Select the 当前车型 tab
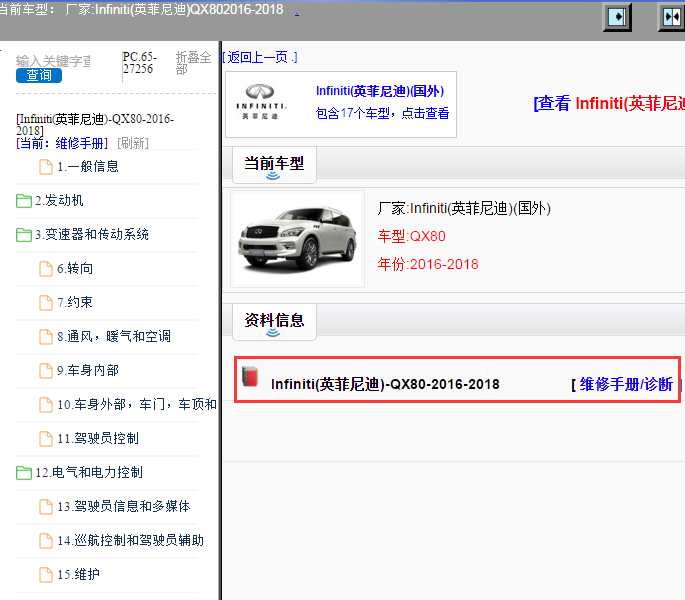 [x=274, y=165]
